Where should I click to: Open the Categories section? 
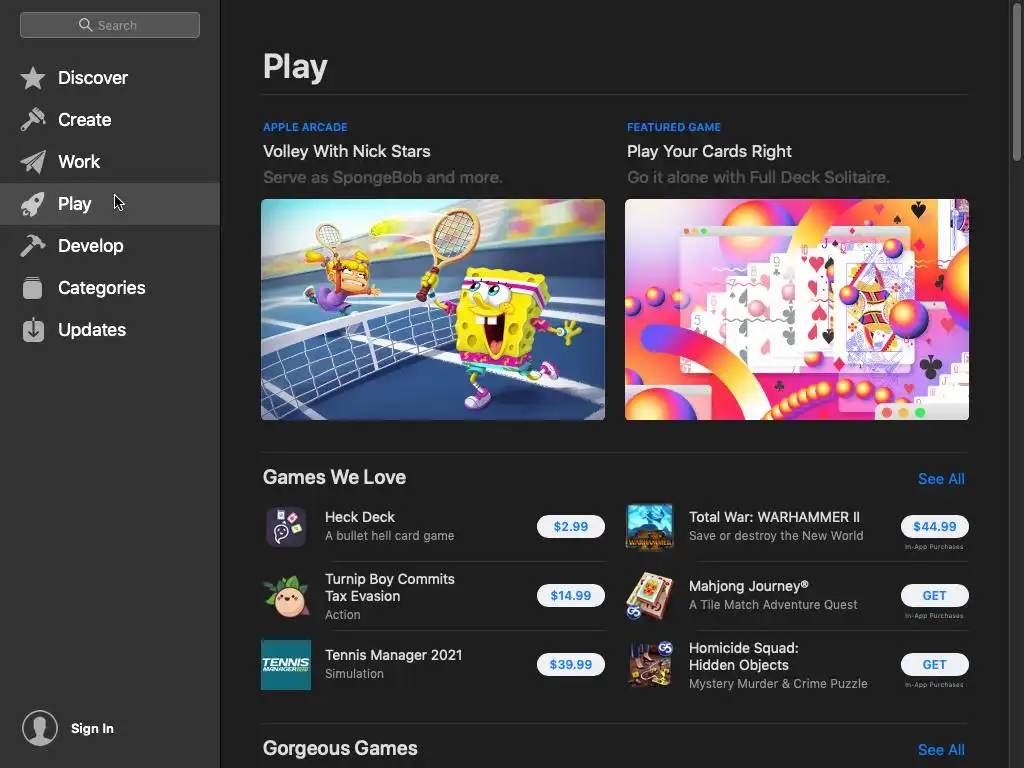pyautogui.click(x=110, y=288)
